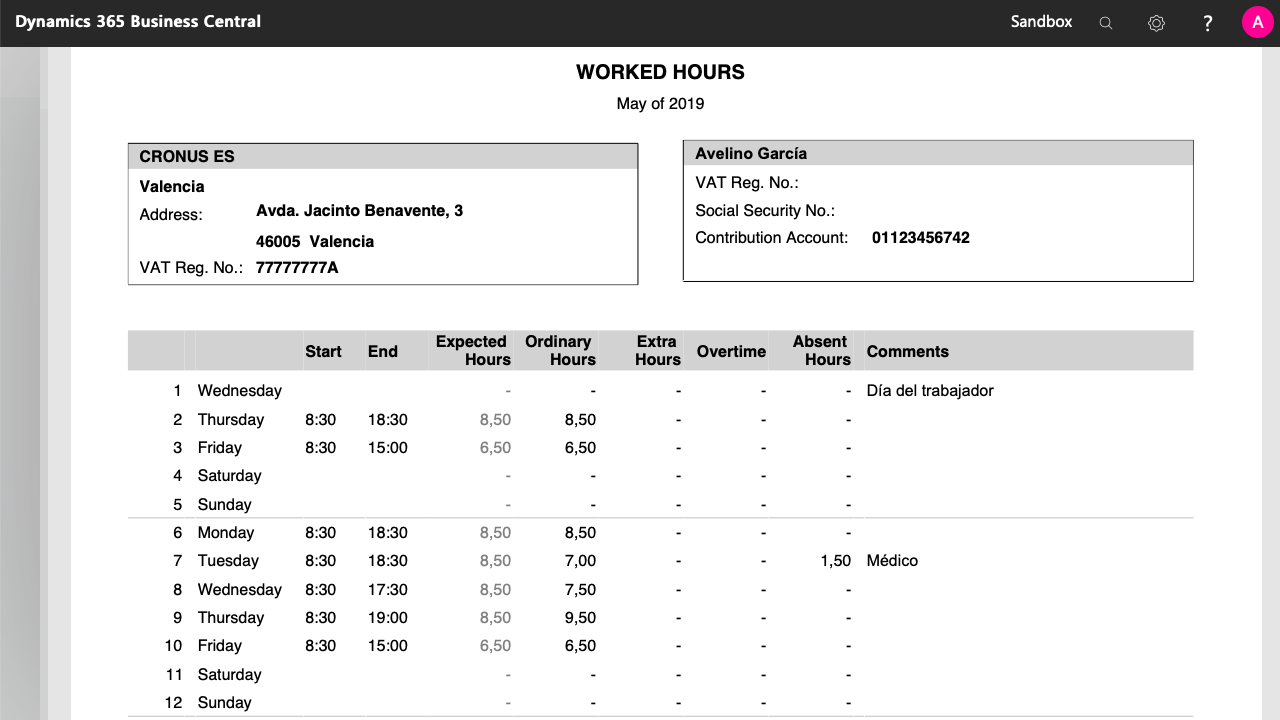
Task: Click the Overtime column header
Action: [731, 351]
